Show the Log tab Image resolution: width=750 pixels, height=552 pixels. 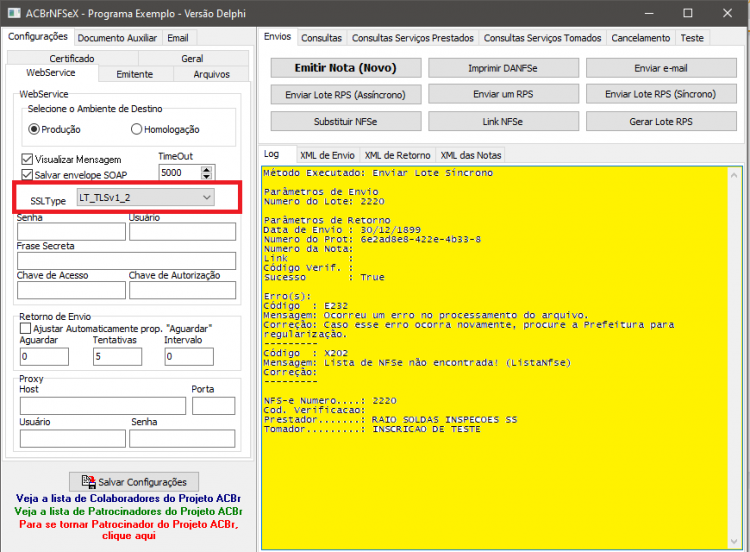pos(272,154)
